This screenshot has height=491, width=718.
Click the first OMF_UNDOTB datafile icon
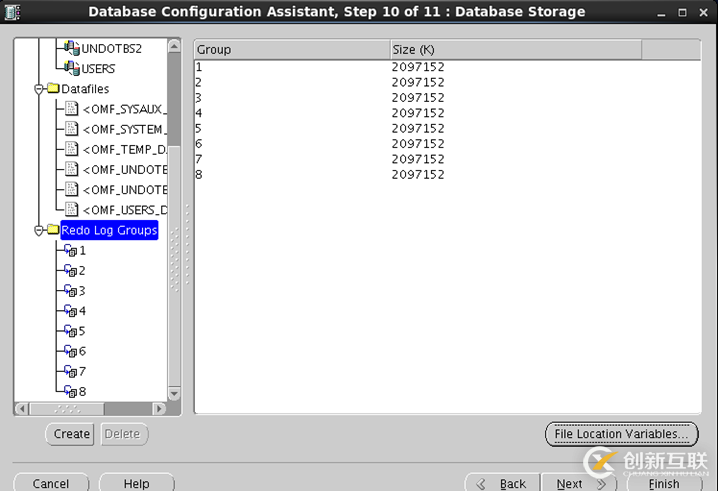coord(71,169)
